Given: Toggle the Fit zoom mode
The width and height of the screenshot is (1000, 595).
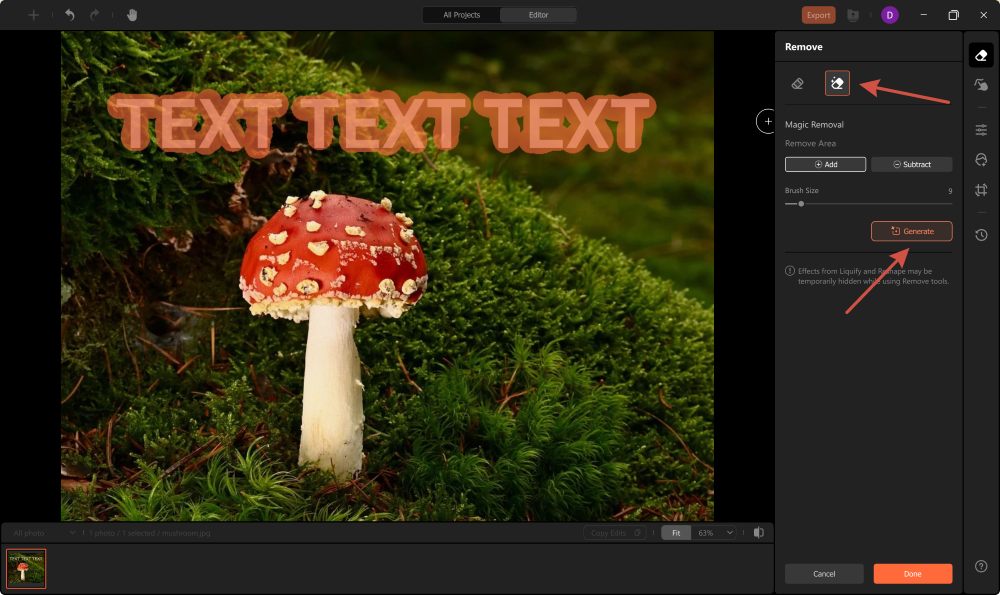Looking at the screenshot, I should 675,533.
